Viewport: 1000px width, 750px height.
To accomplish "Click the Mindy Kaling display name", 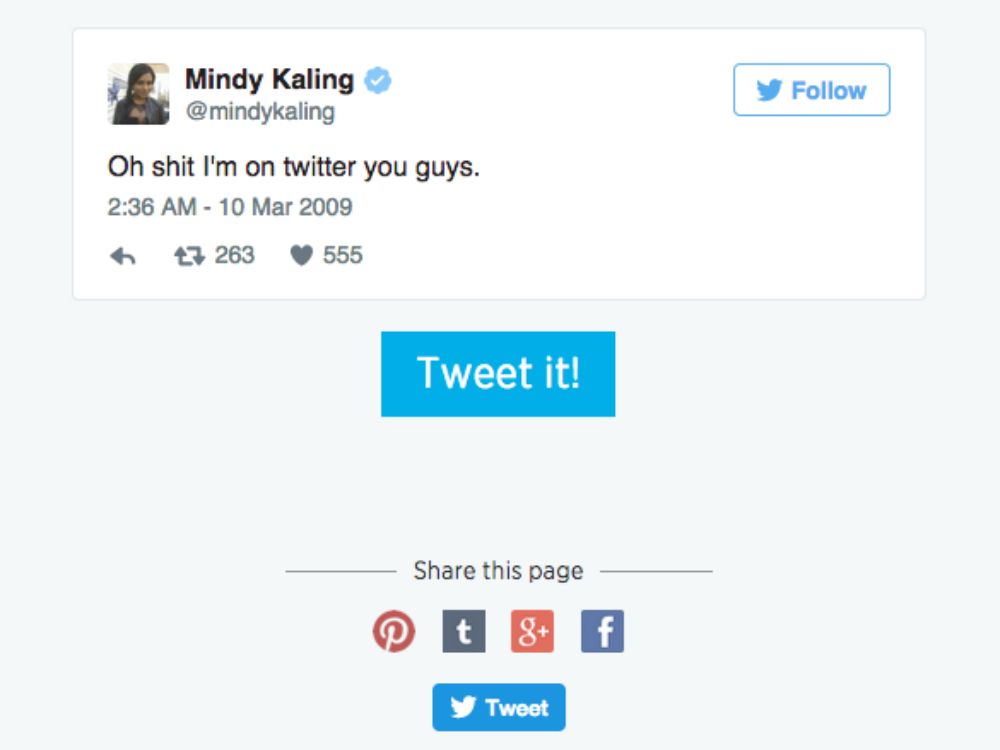I will (x=269, y=79).
